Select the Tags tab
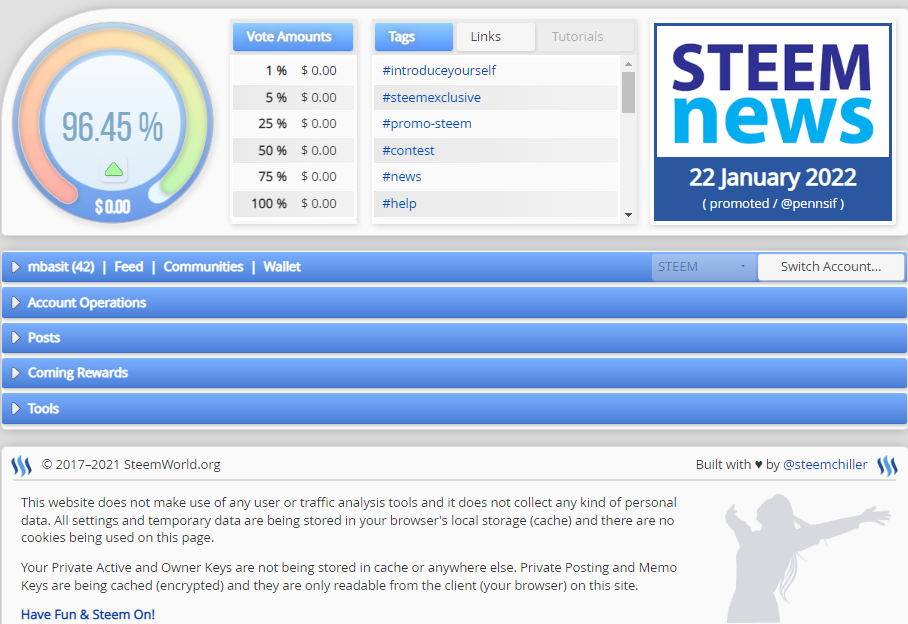This screenshot has width=908, height=624. 413,36
